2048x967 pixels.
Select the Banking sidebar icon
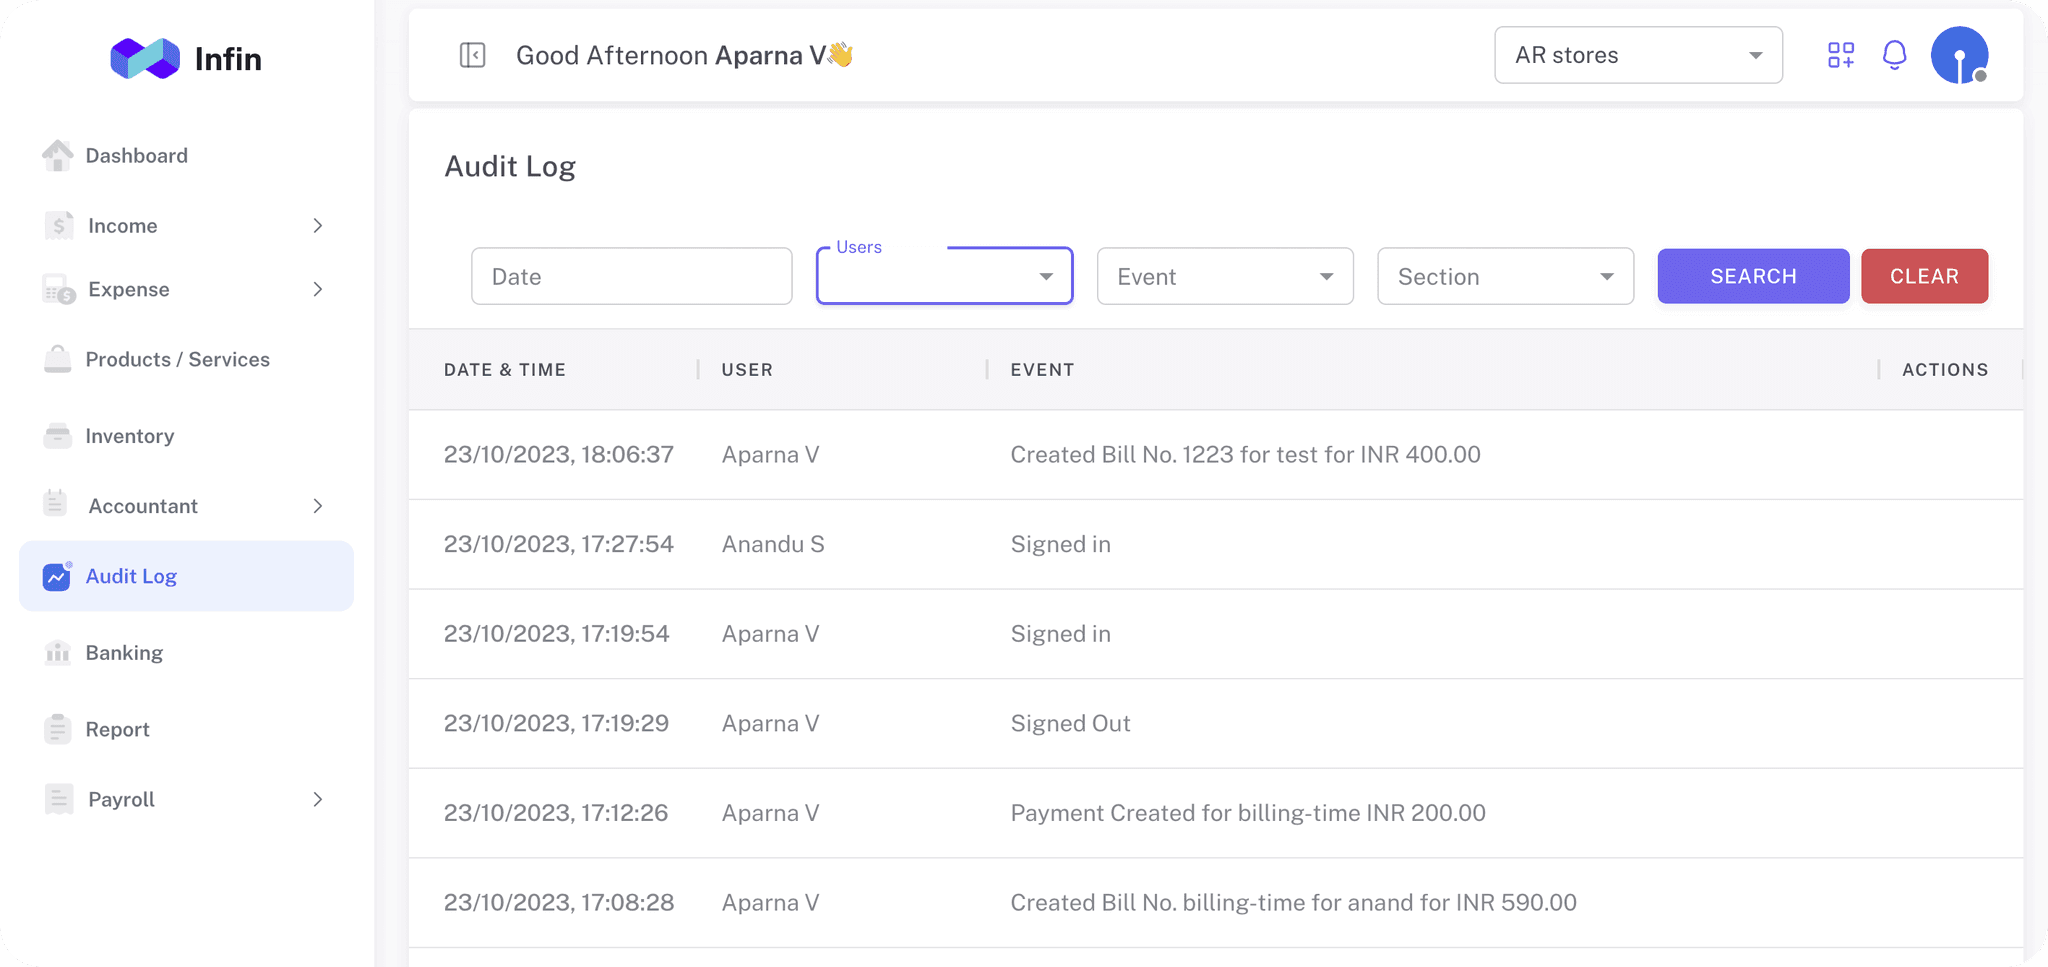[x=58, y=652]
